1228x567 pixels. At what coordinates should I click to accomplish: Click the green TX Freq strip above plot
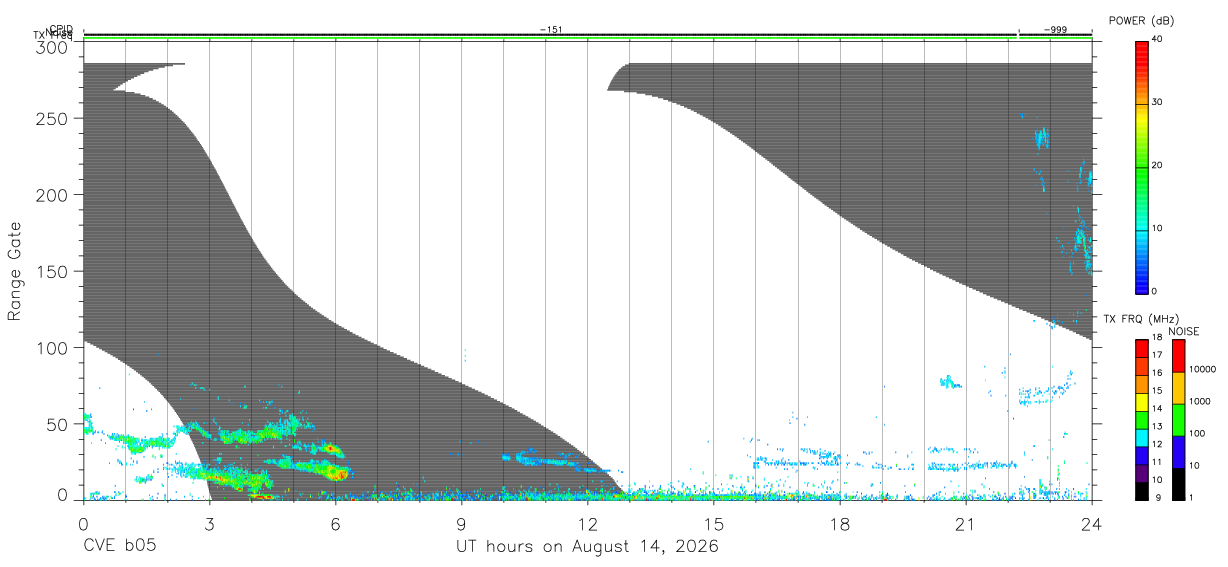click(588, 39)
